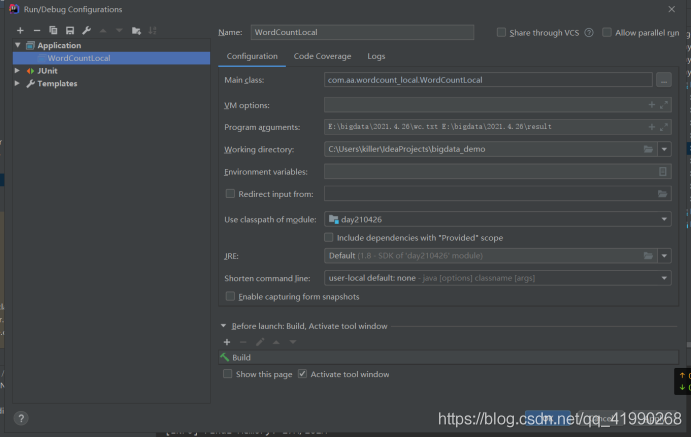Create new folder for configurations
This screenshot has width=692, height=438.
136,30
